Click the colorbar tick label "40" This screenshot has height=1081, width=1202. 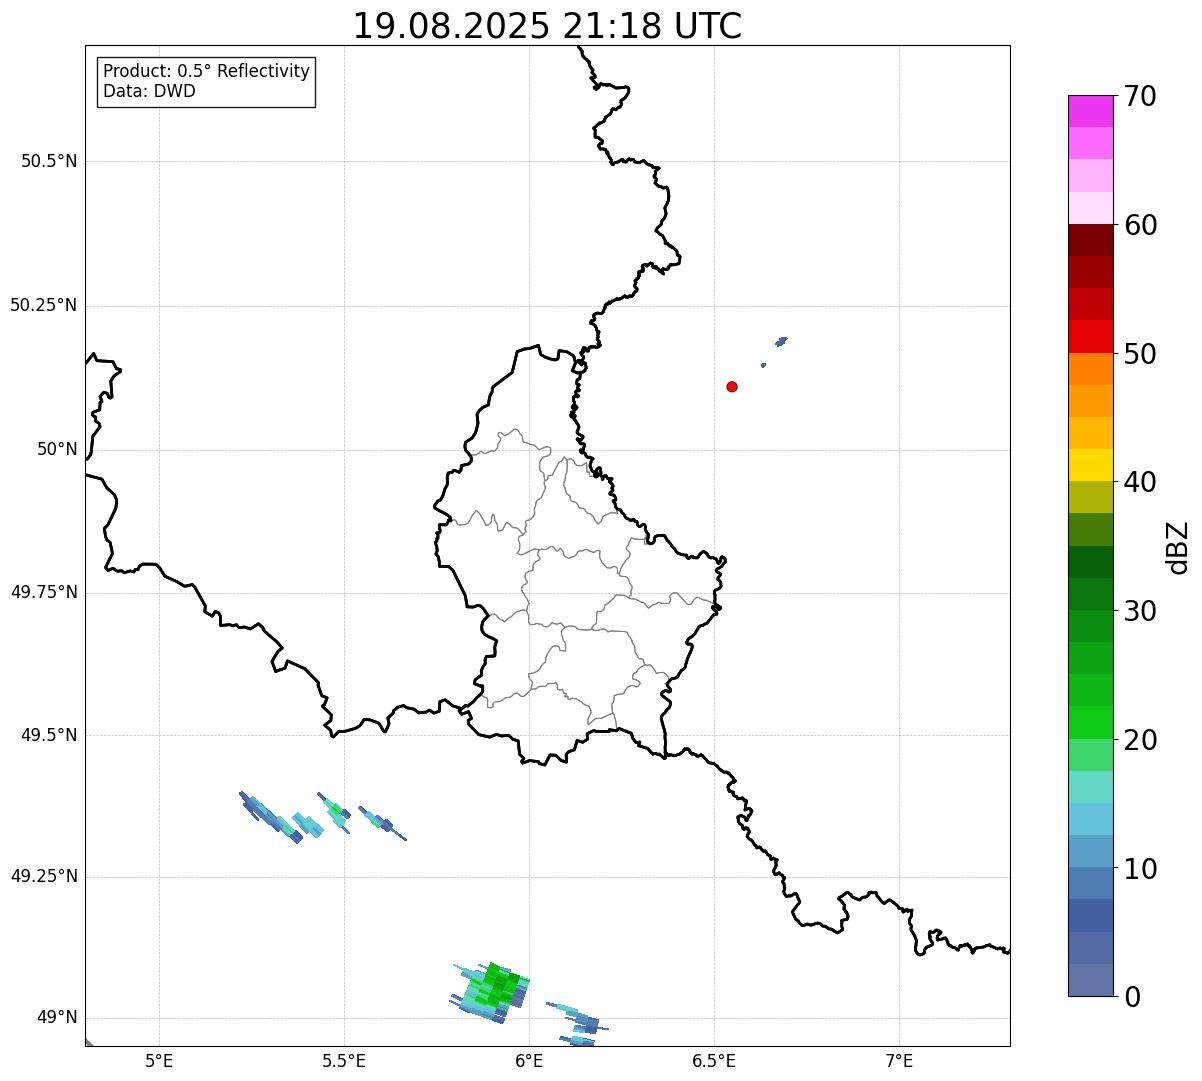pos(1140,482)
